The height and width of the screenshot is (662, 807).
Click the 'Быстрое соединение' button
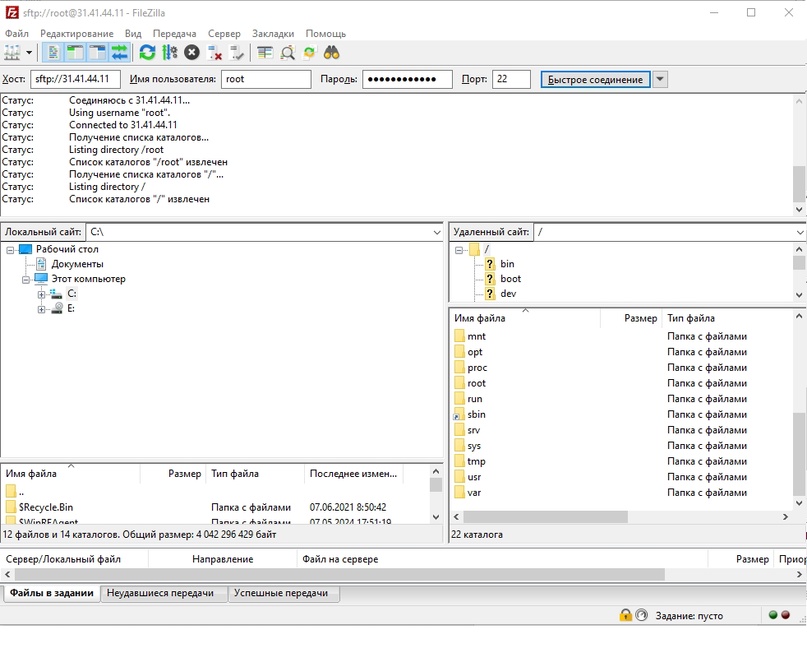click(x=595, y=80)
